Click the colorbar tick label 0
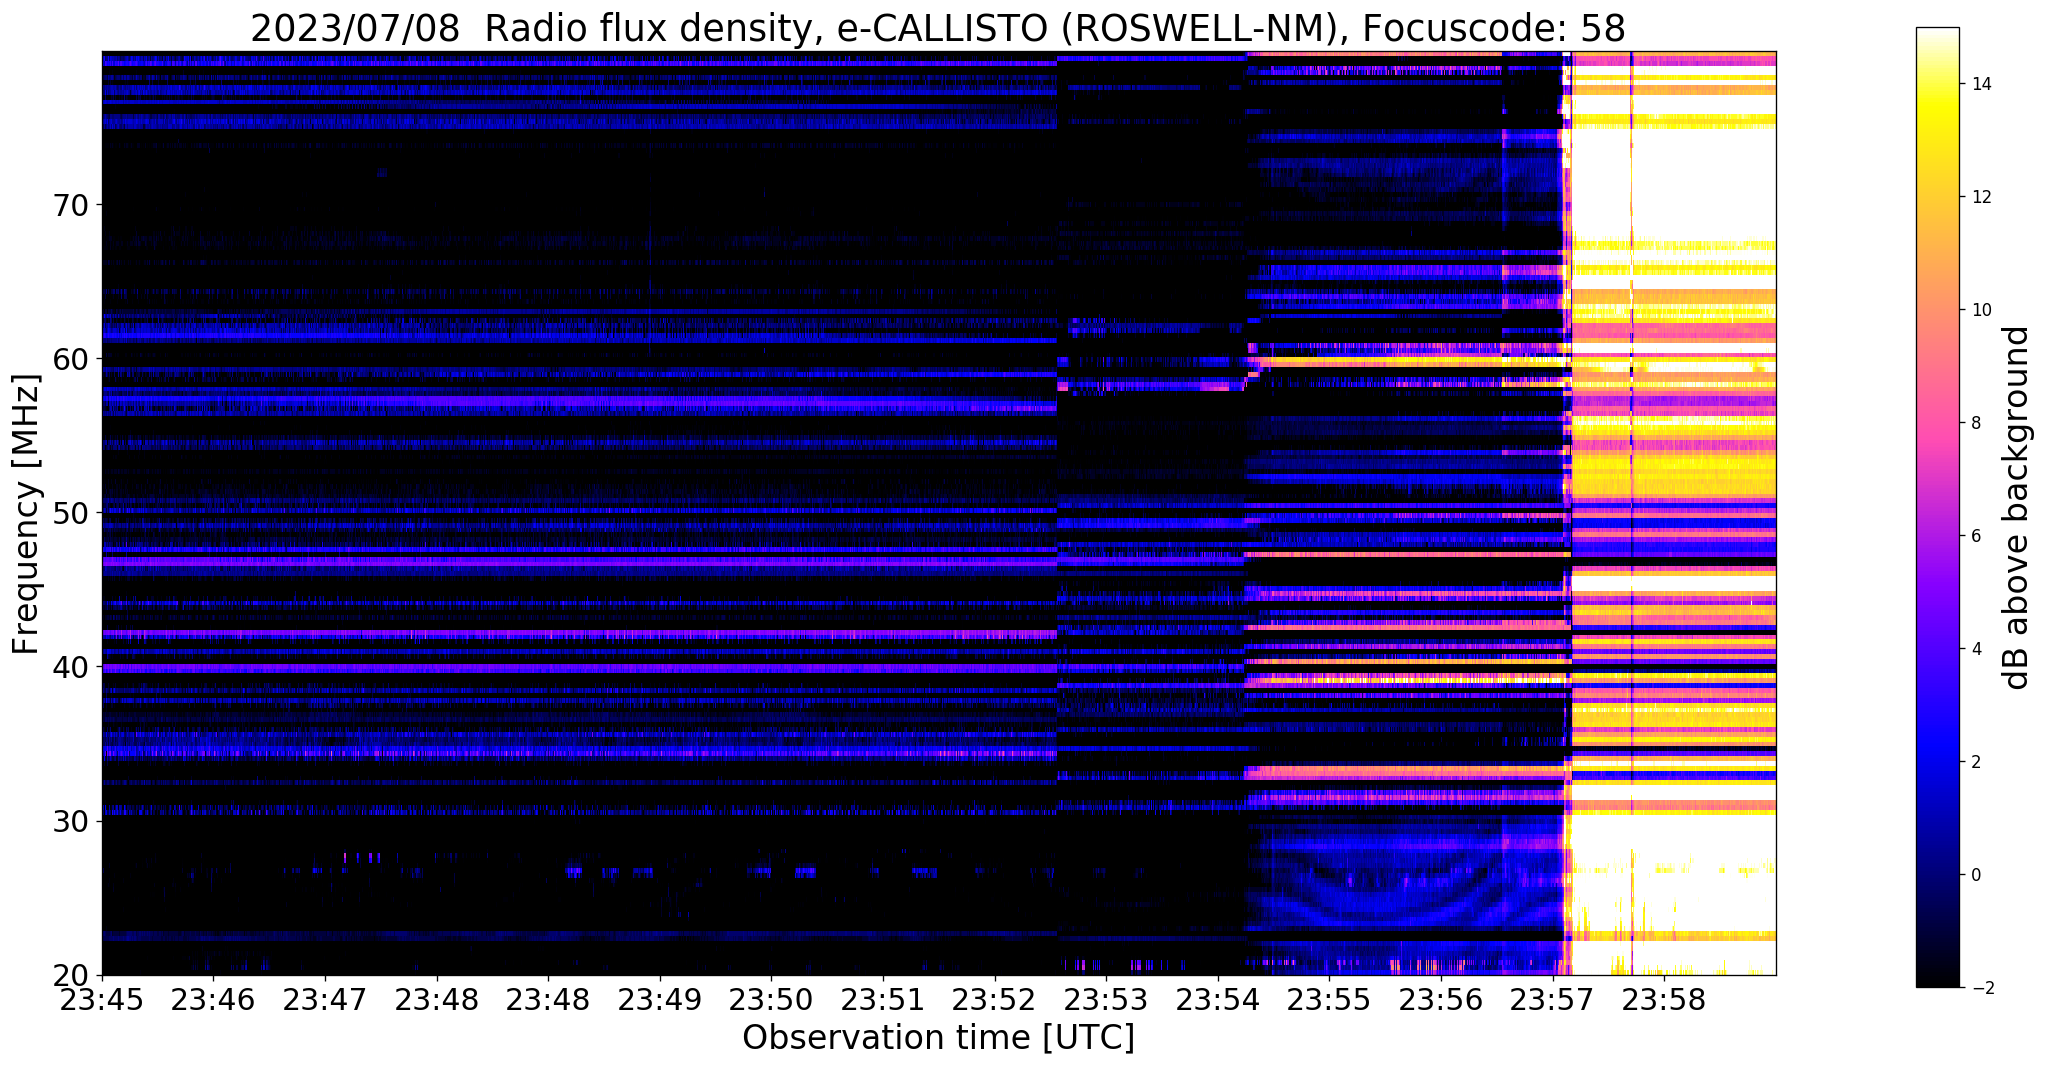Viewport: 2047px width, 1067px height. [x=1975, y=875]
